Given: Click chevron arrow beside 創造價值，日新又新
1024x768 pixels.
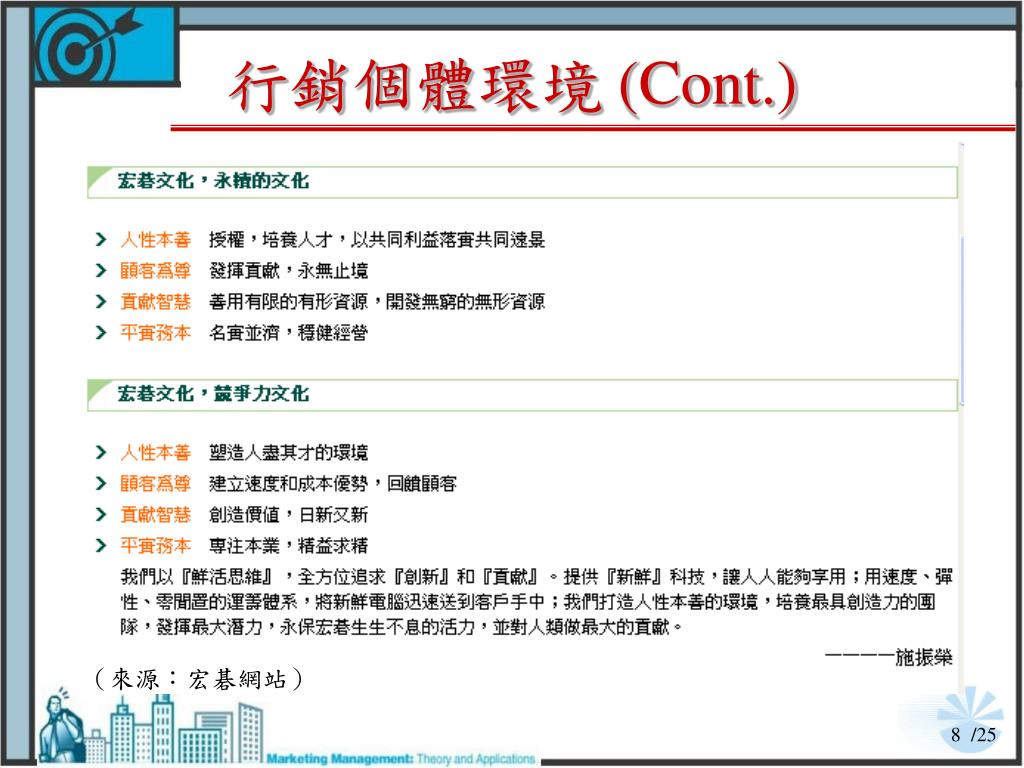Looking at the screenshot, I should (101, 515).
